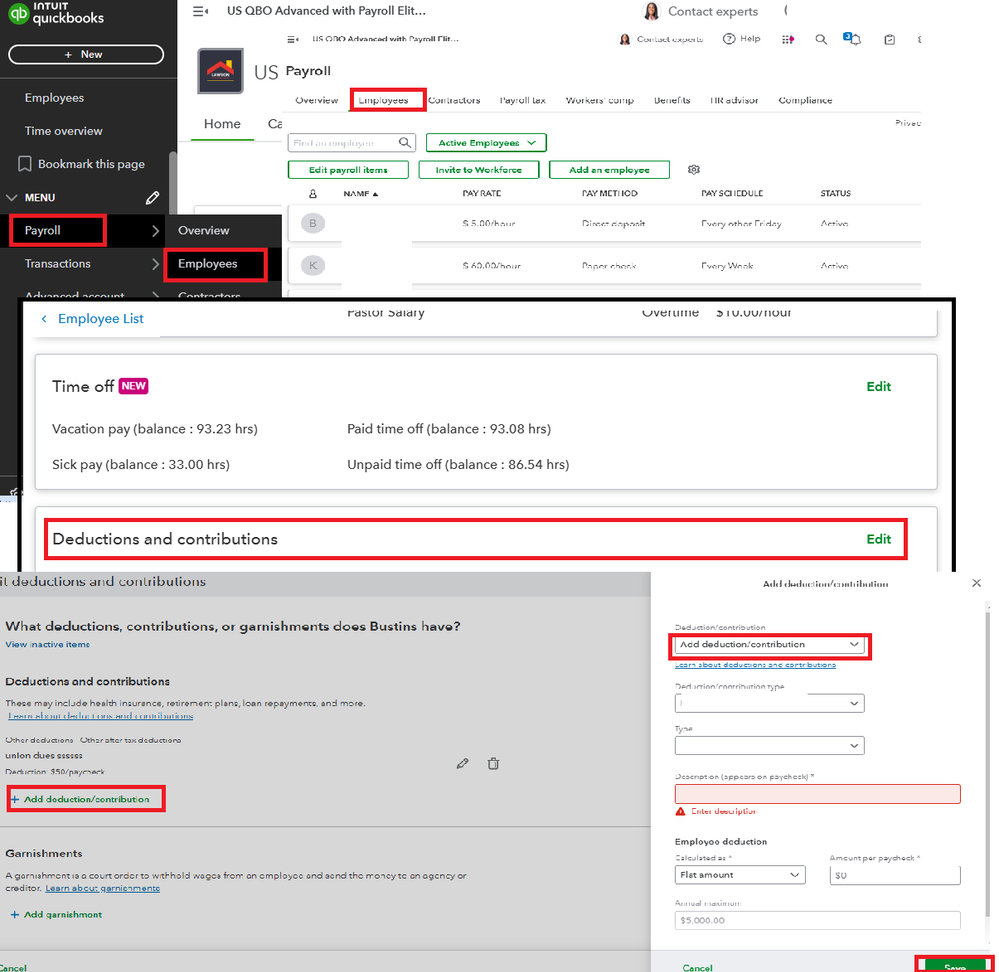Open Active Employees filter dropdown
Viewport: 999px width, 972px height.
486,143
